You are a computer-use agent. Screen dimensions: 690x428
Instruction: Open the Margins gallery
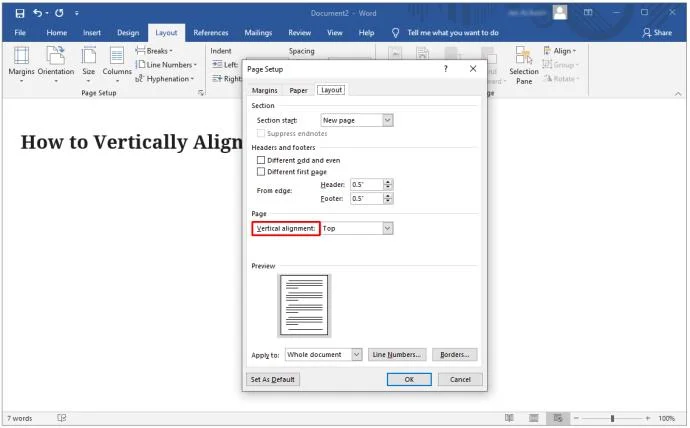(21, 65)
